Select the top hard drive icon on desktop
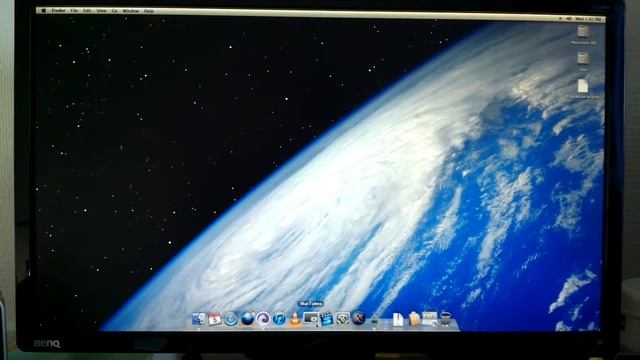 tap(583, 32)
